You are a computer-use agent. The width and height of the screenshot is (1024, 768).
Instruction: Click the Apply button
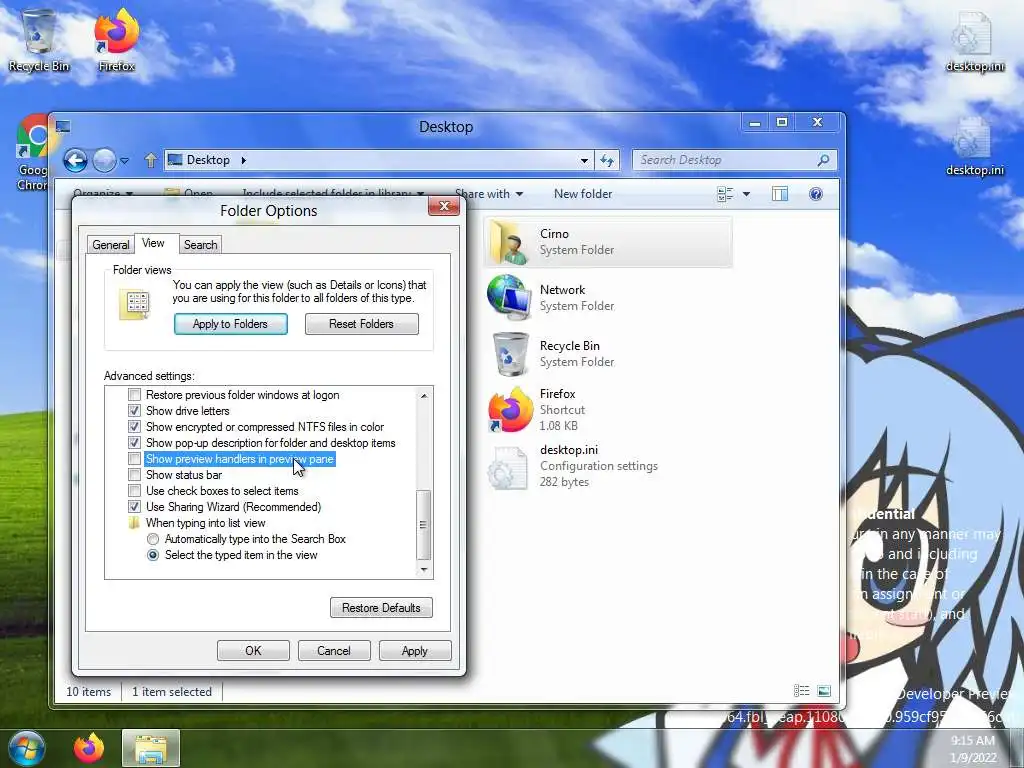(415, 651)
